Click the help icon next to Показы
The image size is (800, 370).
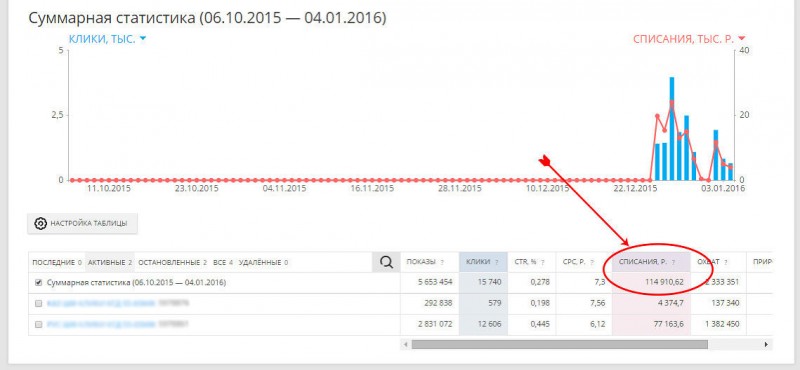[442, 262]
